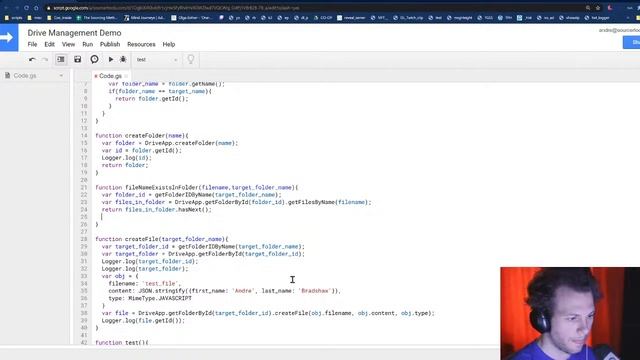Click function fileNameExistsInFolder on line 21

click(197, 187)
